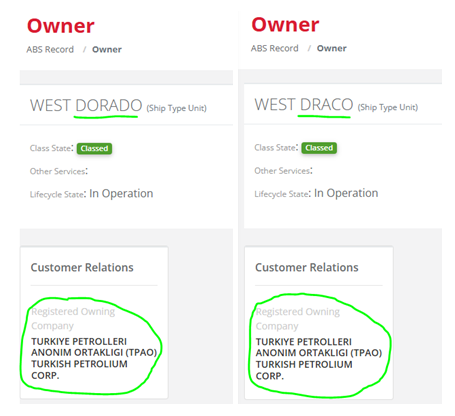Screen dimensions: 455x416
Task: Click red Owner heading in left panel
Action: click(x=61, y=26)
